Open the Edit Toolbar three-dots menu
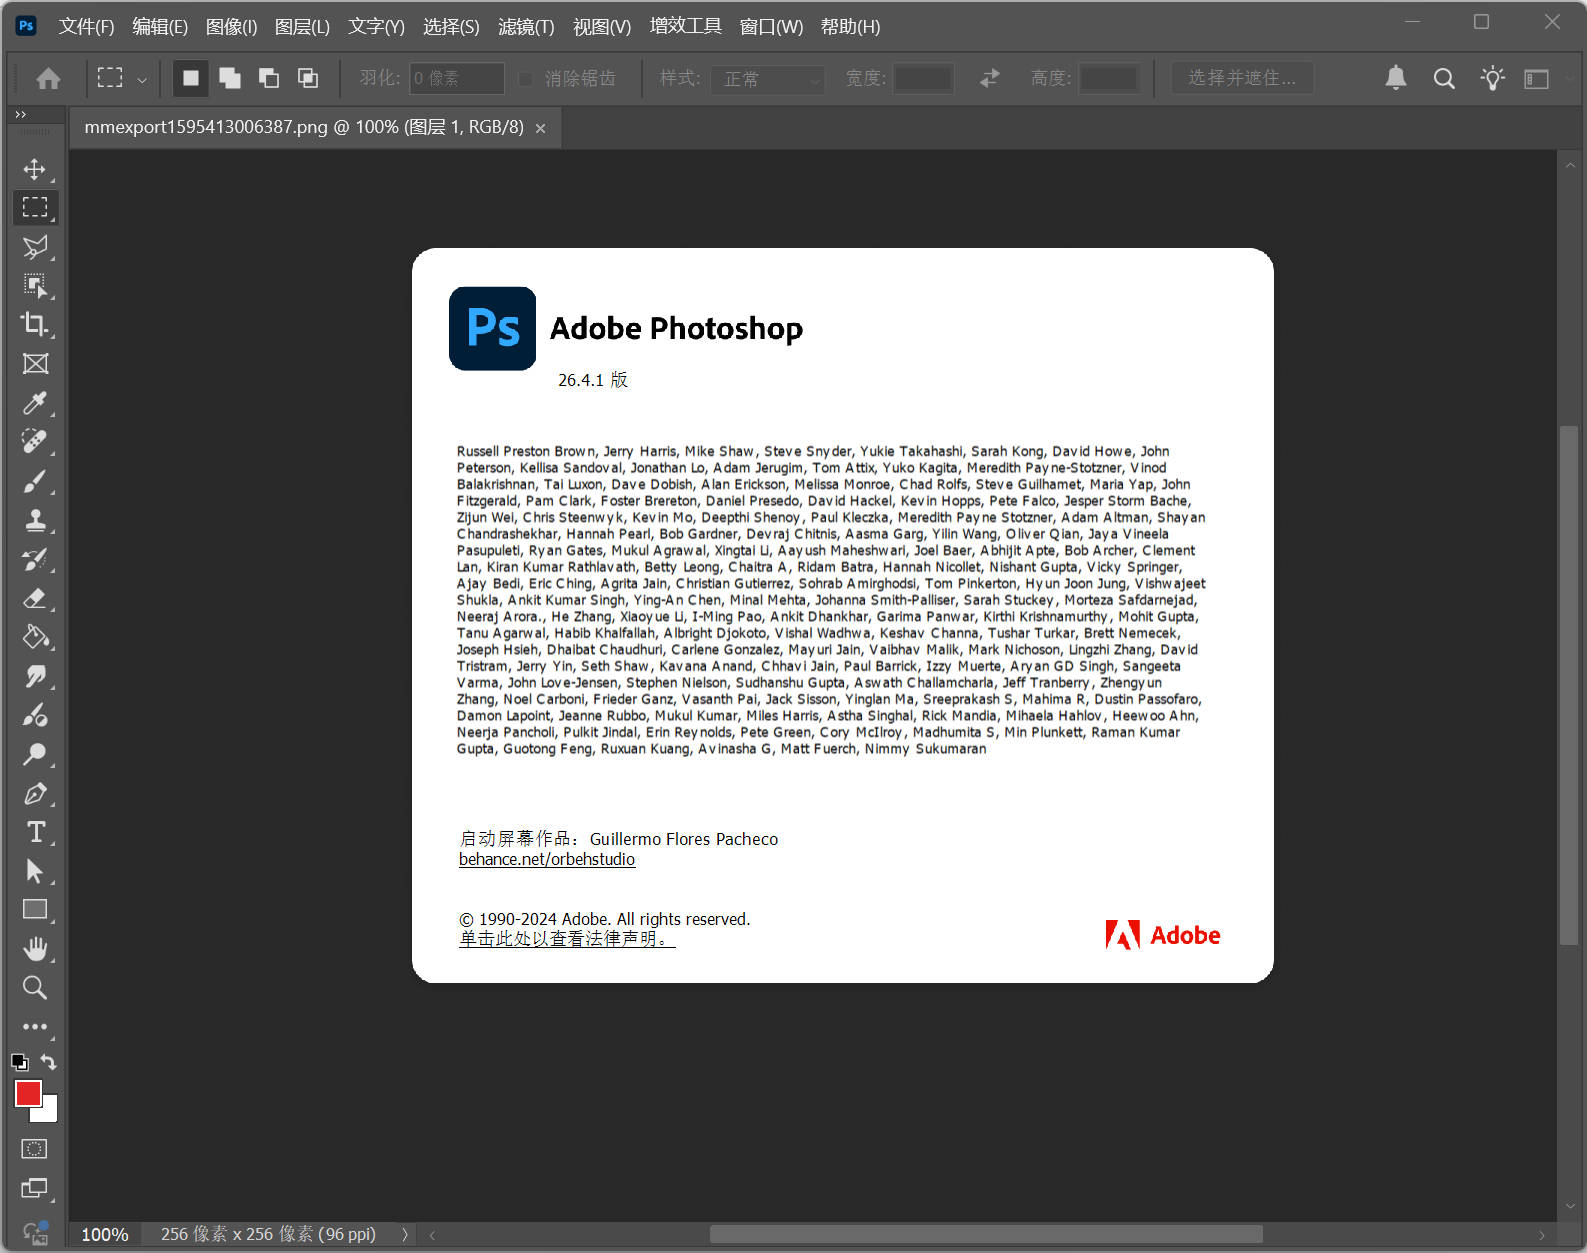This screenshot has height=1253, width=1587. 35,1026
